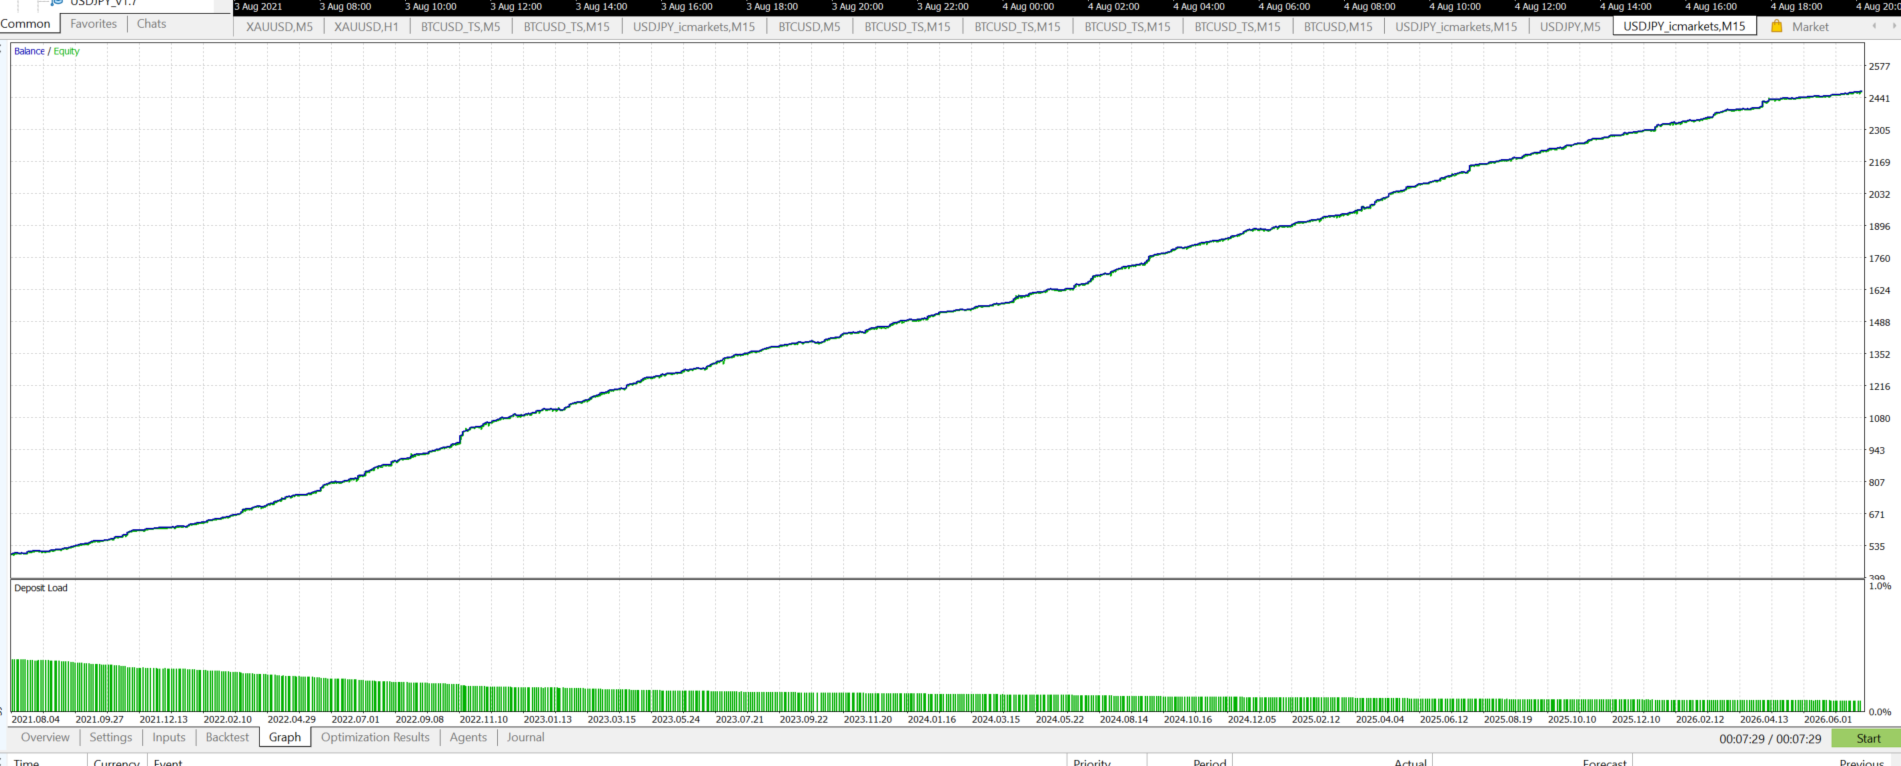1901x766 pixels.
Task: Open the Agents tab
Action: click(x=468, y=738)
